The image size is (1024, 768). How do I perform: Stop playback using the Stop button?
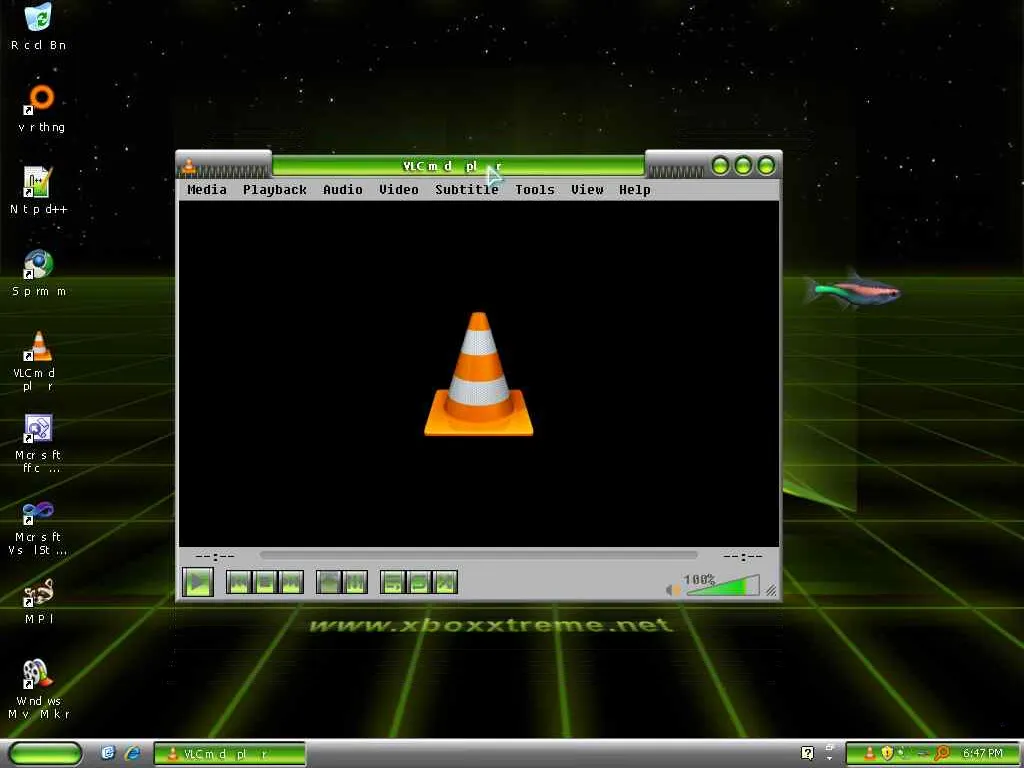265,582
